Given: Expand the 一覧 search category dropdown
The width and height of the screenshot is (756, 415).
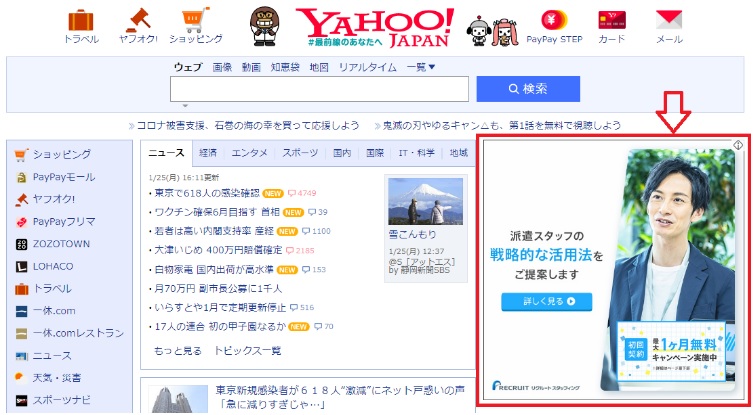Looking at the screenshot, I should 421,67.
